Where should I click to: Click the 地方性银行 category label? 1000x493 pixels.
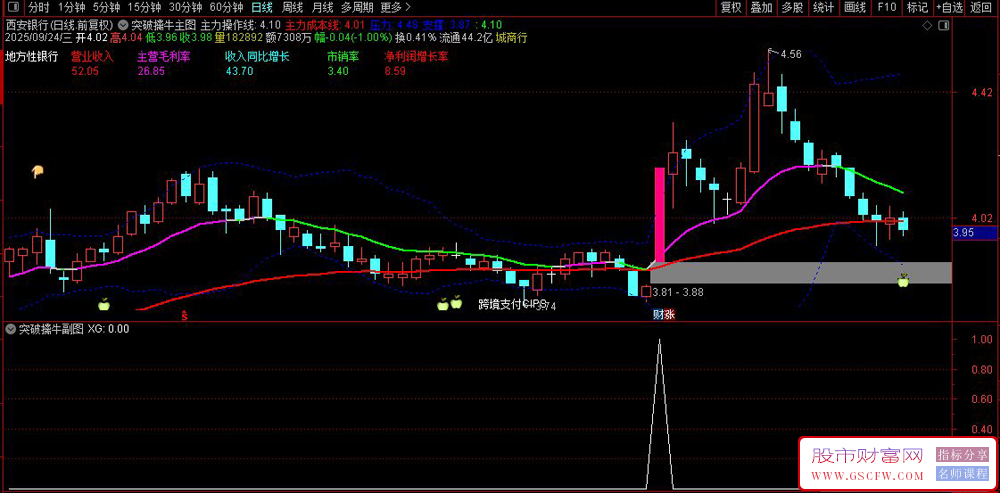coord(32,56)
